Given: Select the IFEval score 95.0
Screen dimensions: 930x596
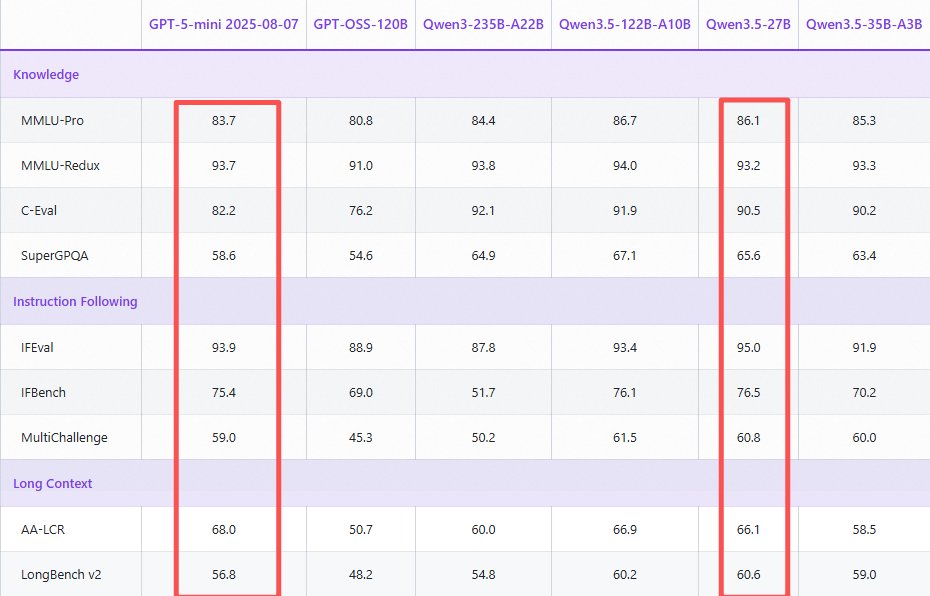Looking at the screenshot, I should click(748, 348).
